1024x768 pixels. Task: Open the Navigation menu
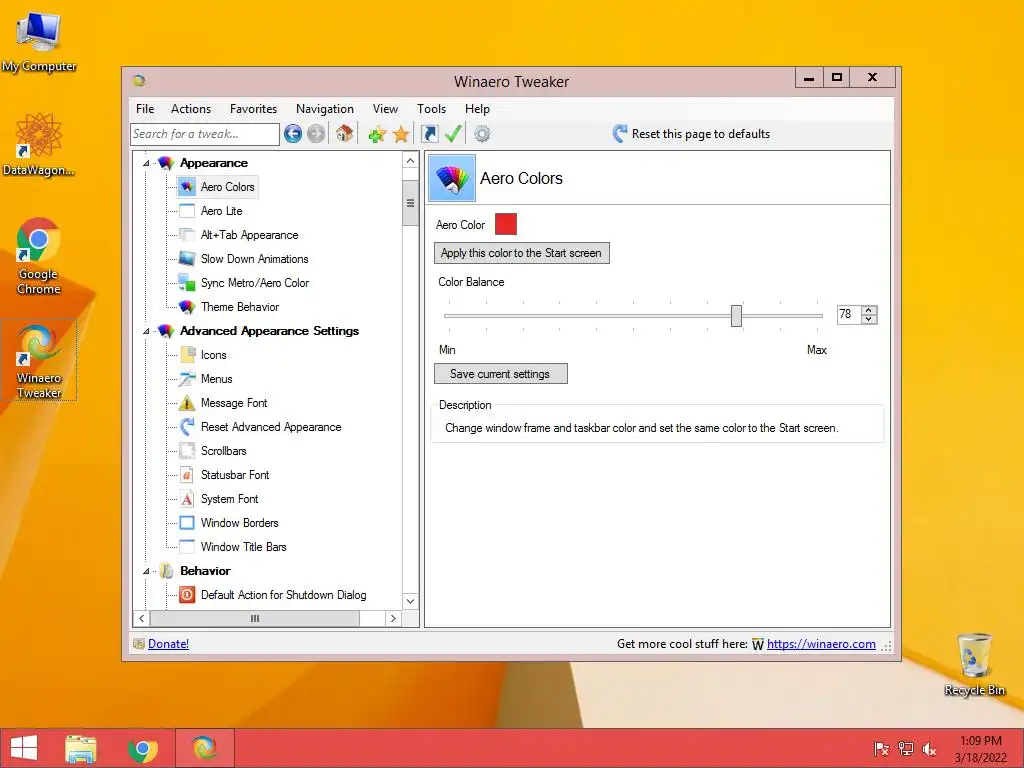(325, 109)
